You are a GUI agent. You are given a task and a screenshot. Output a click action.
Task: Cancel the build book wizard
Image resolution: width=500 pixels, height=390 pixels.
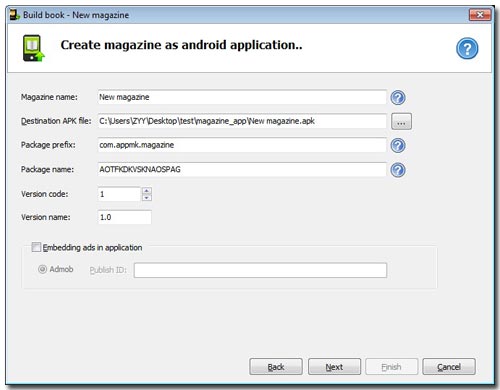pos(449,367)
